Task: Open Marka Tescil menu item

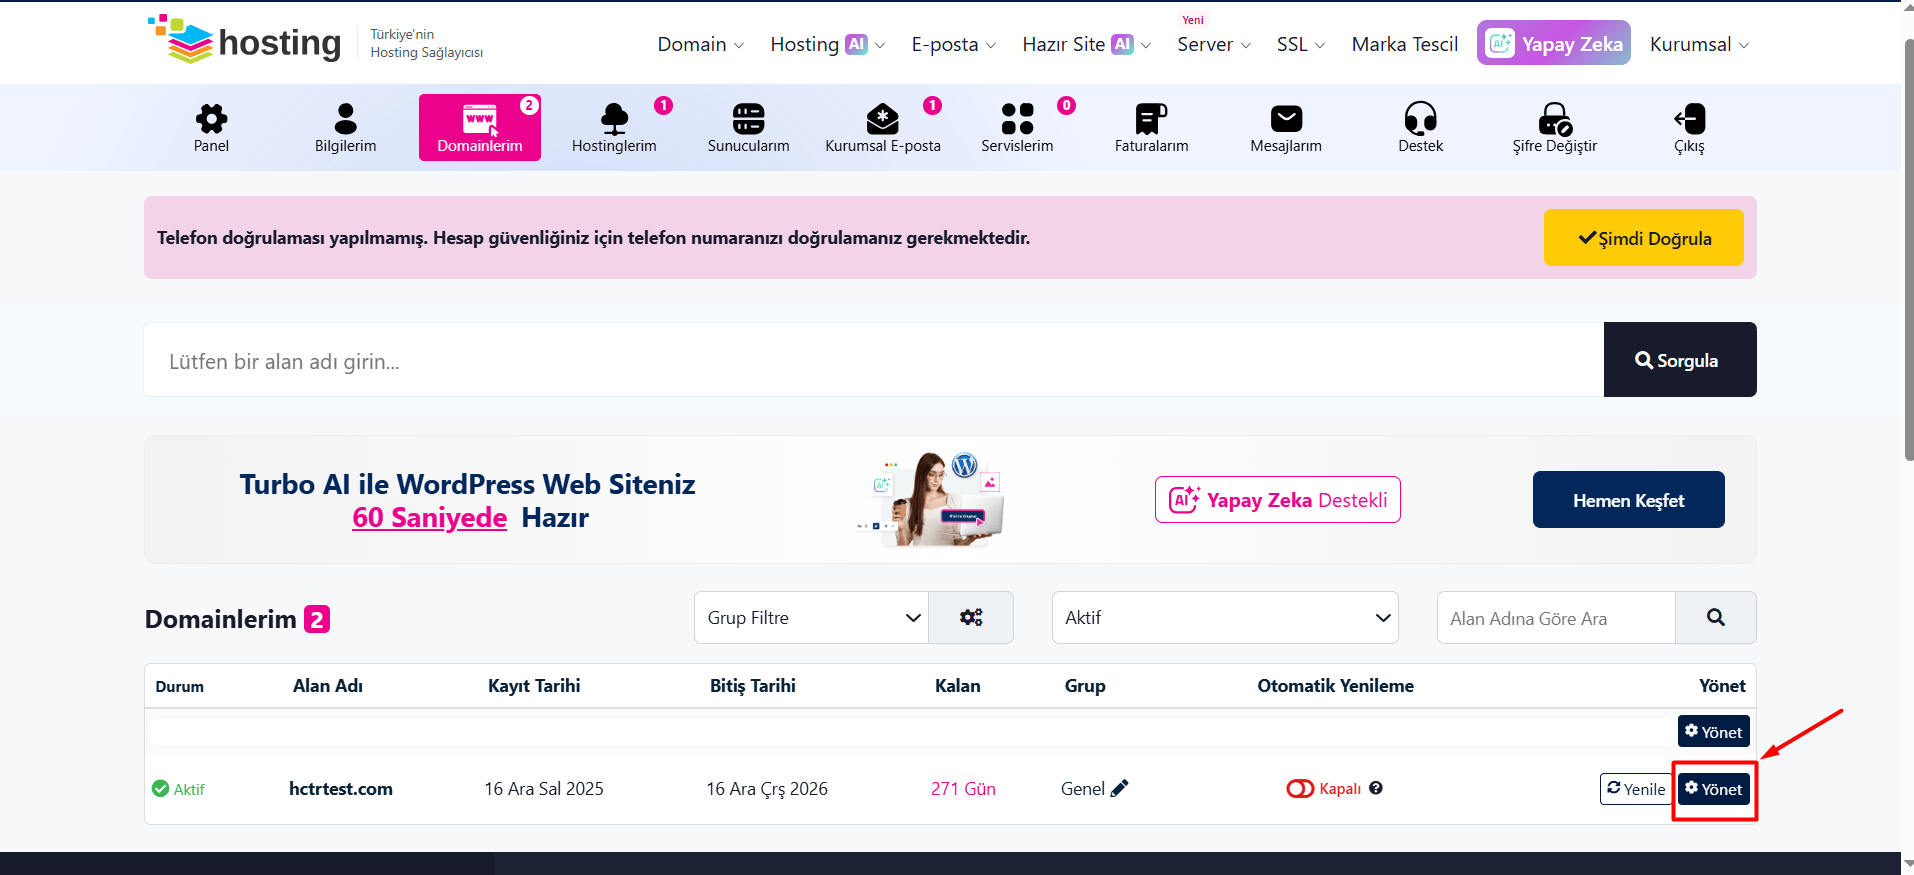Action: pos(1405,44)
